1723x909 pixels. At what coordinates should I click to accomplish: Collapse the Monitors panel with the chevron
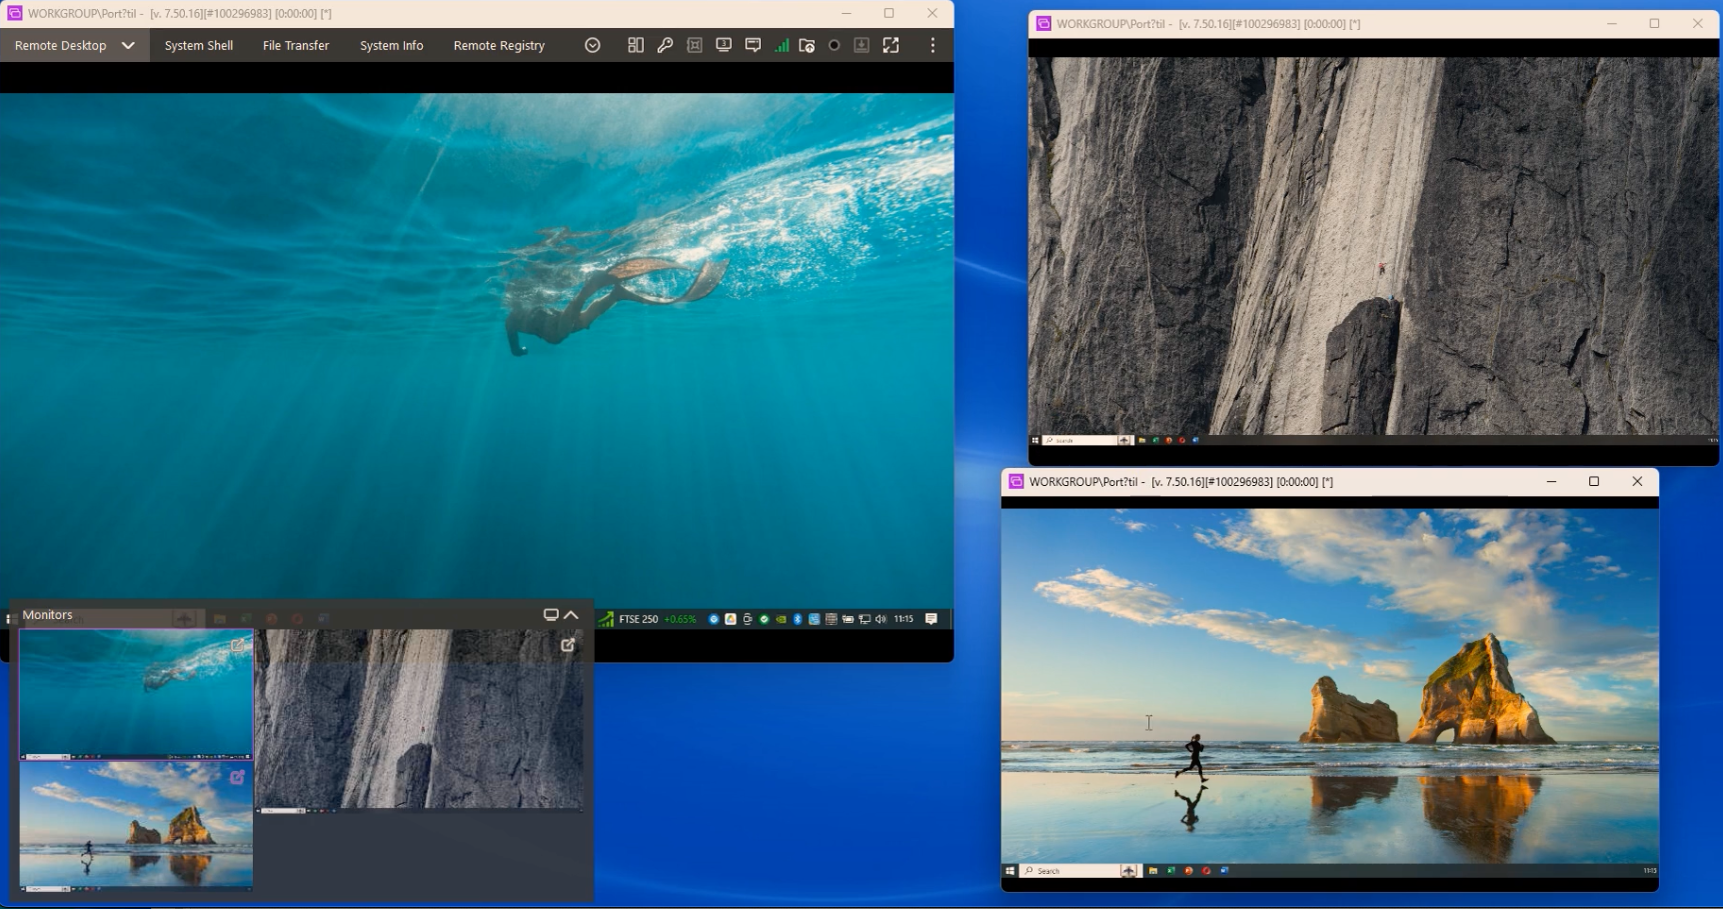click(x=572, y=614)
